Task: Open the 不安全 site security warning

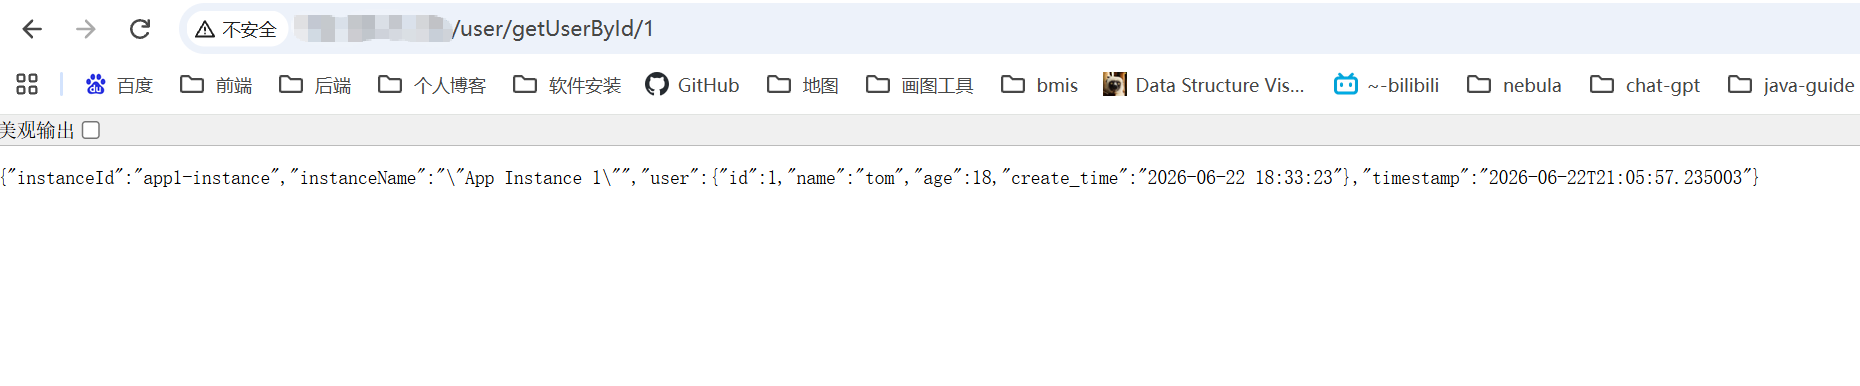Action: point(236,29)
